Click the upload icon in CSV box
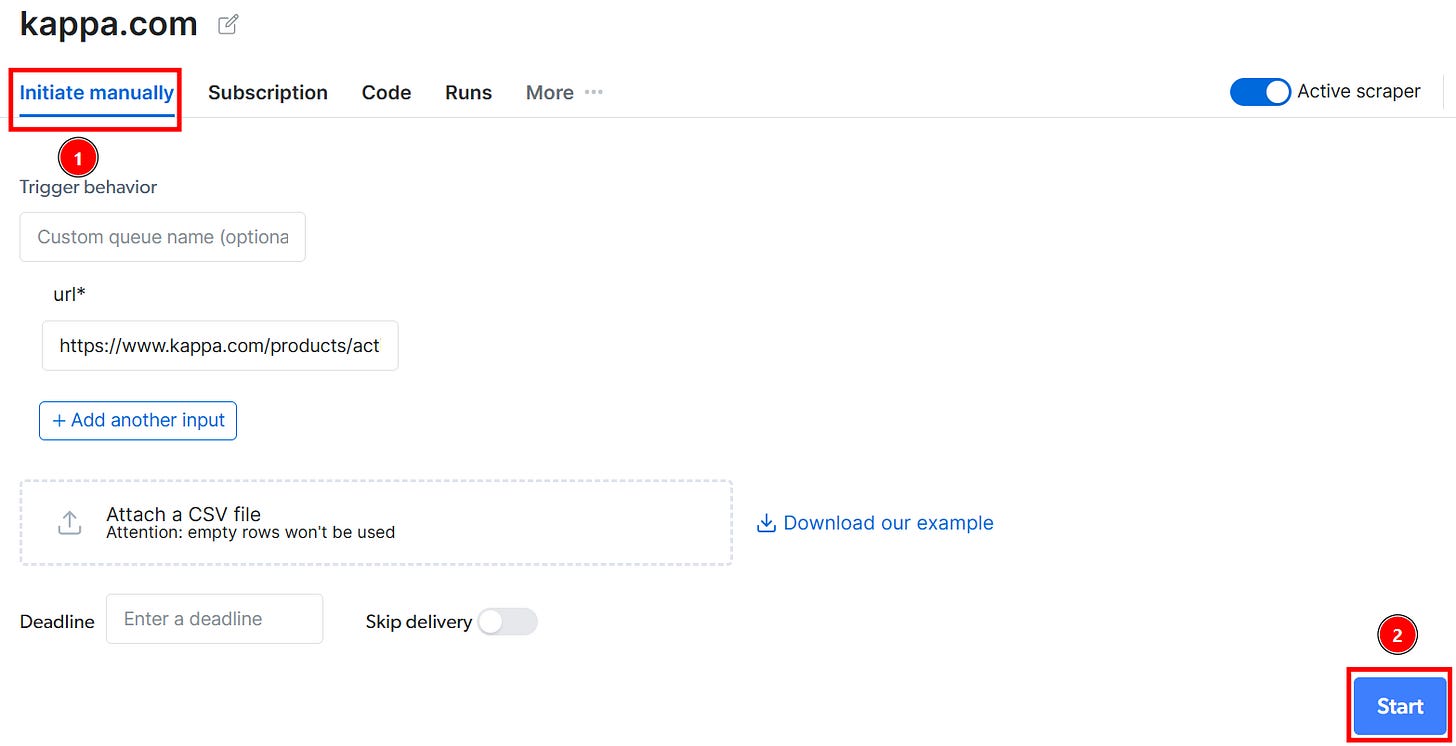The width and height of the screenshot is (1456, 746). coord(69,522)
